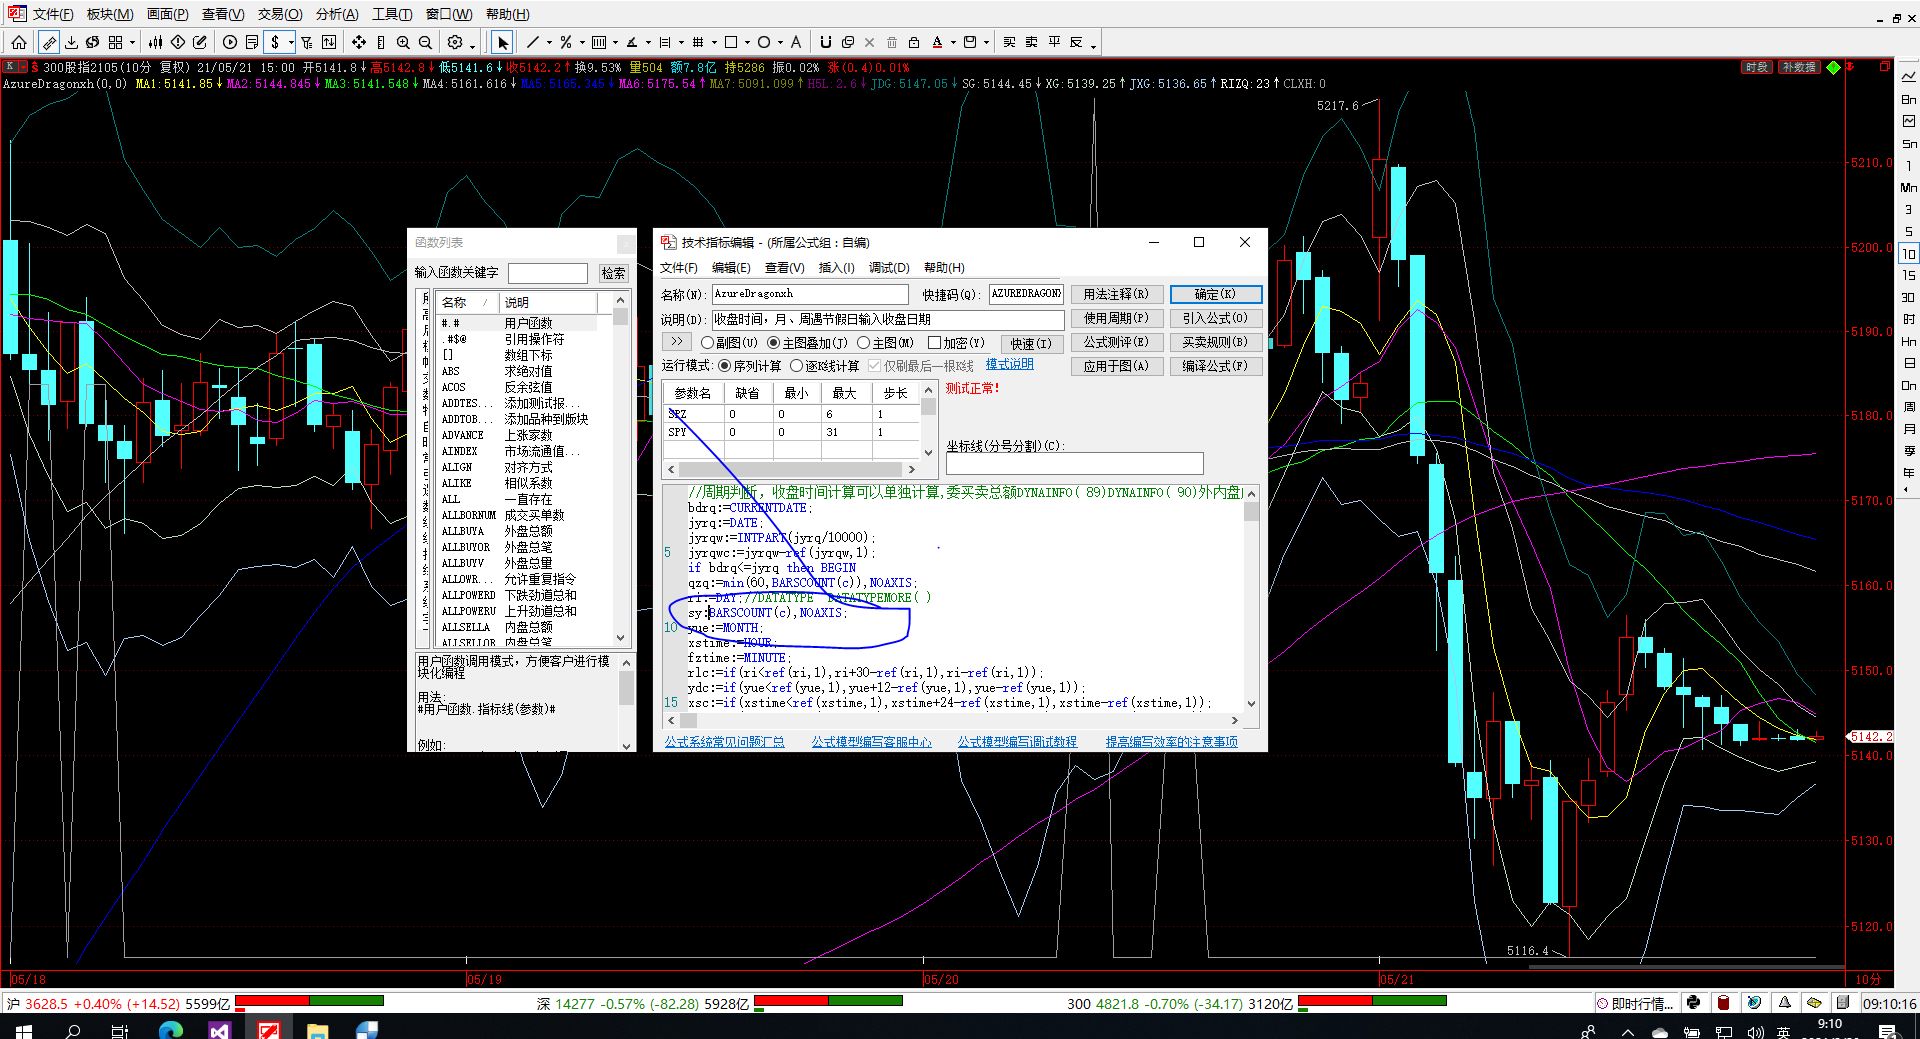Click the code editor horizontal scrollbar
The height and width of the screenshot is (1039, 1920).
pos(953,720)
